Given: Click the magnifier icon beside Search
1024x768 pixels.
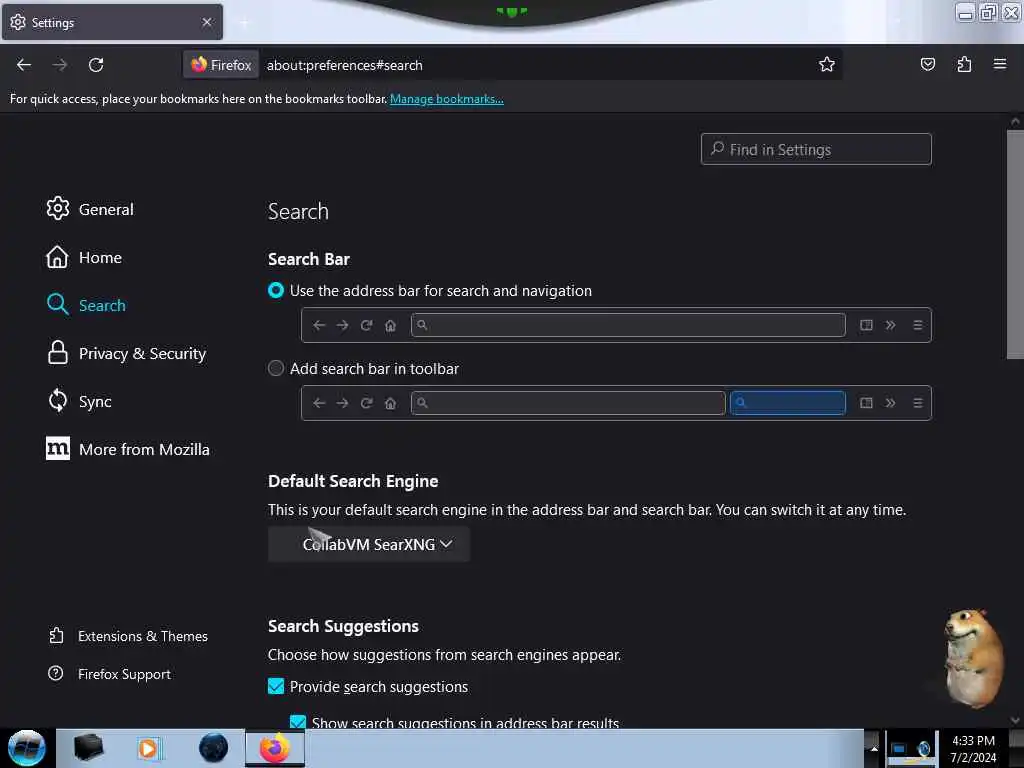Looking at the screenshot, I should pyautogui.click(x=57, y=305).
